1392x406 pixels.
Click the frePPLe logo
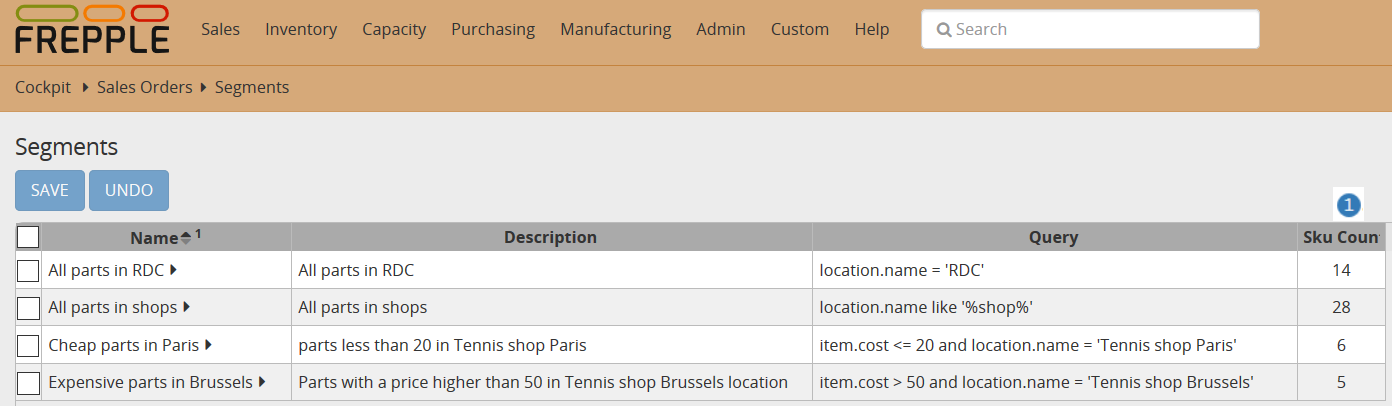coord(92,29)
